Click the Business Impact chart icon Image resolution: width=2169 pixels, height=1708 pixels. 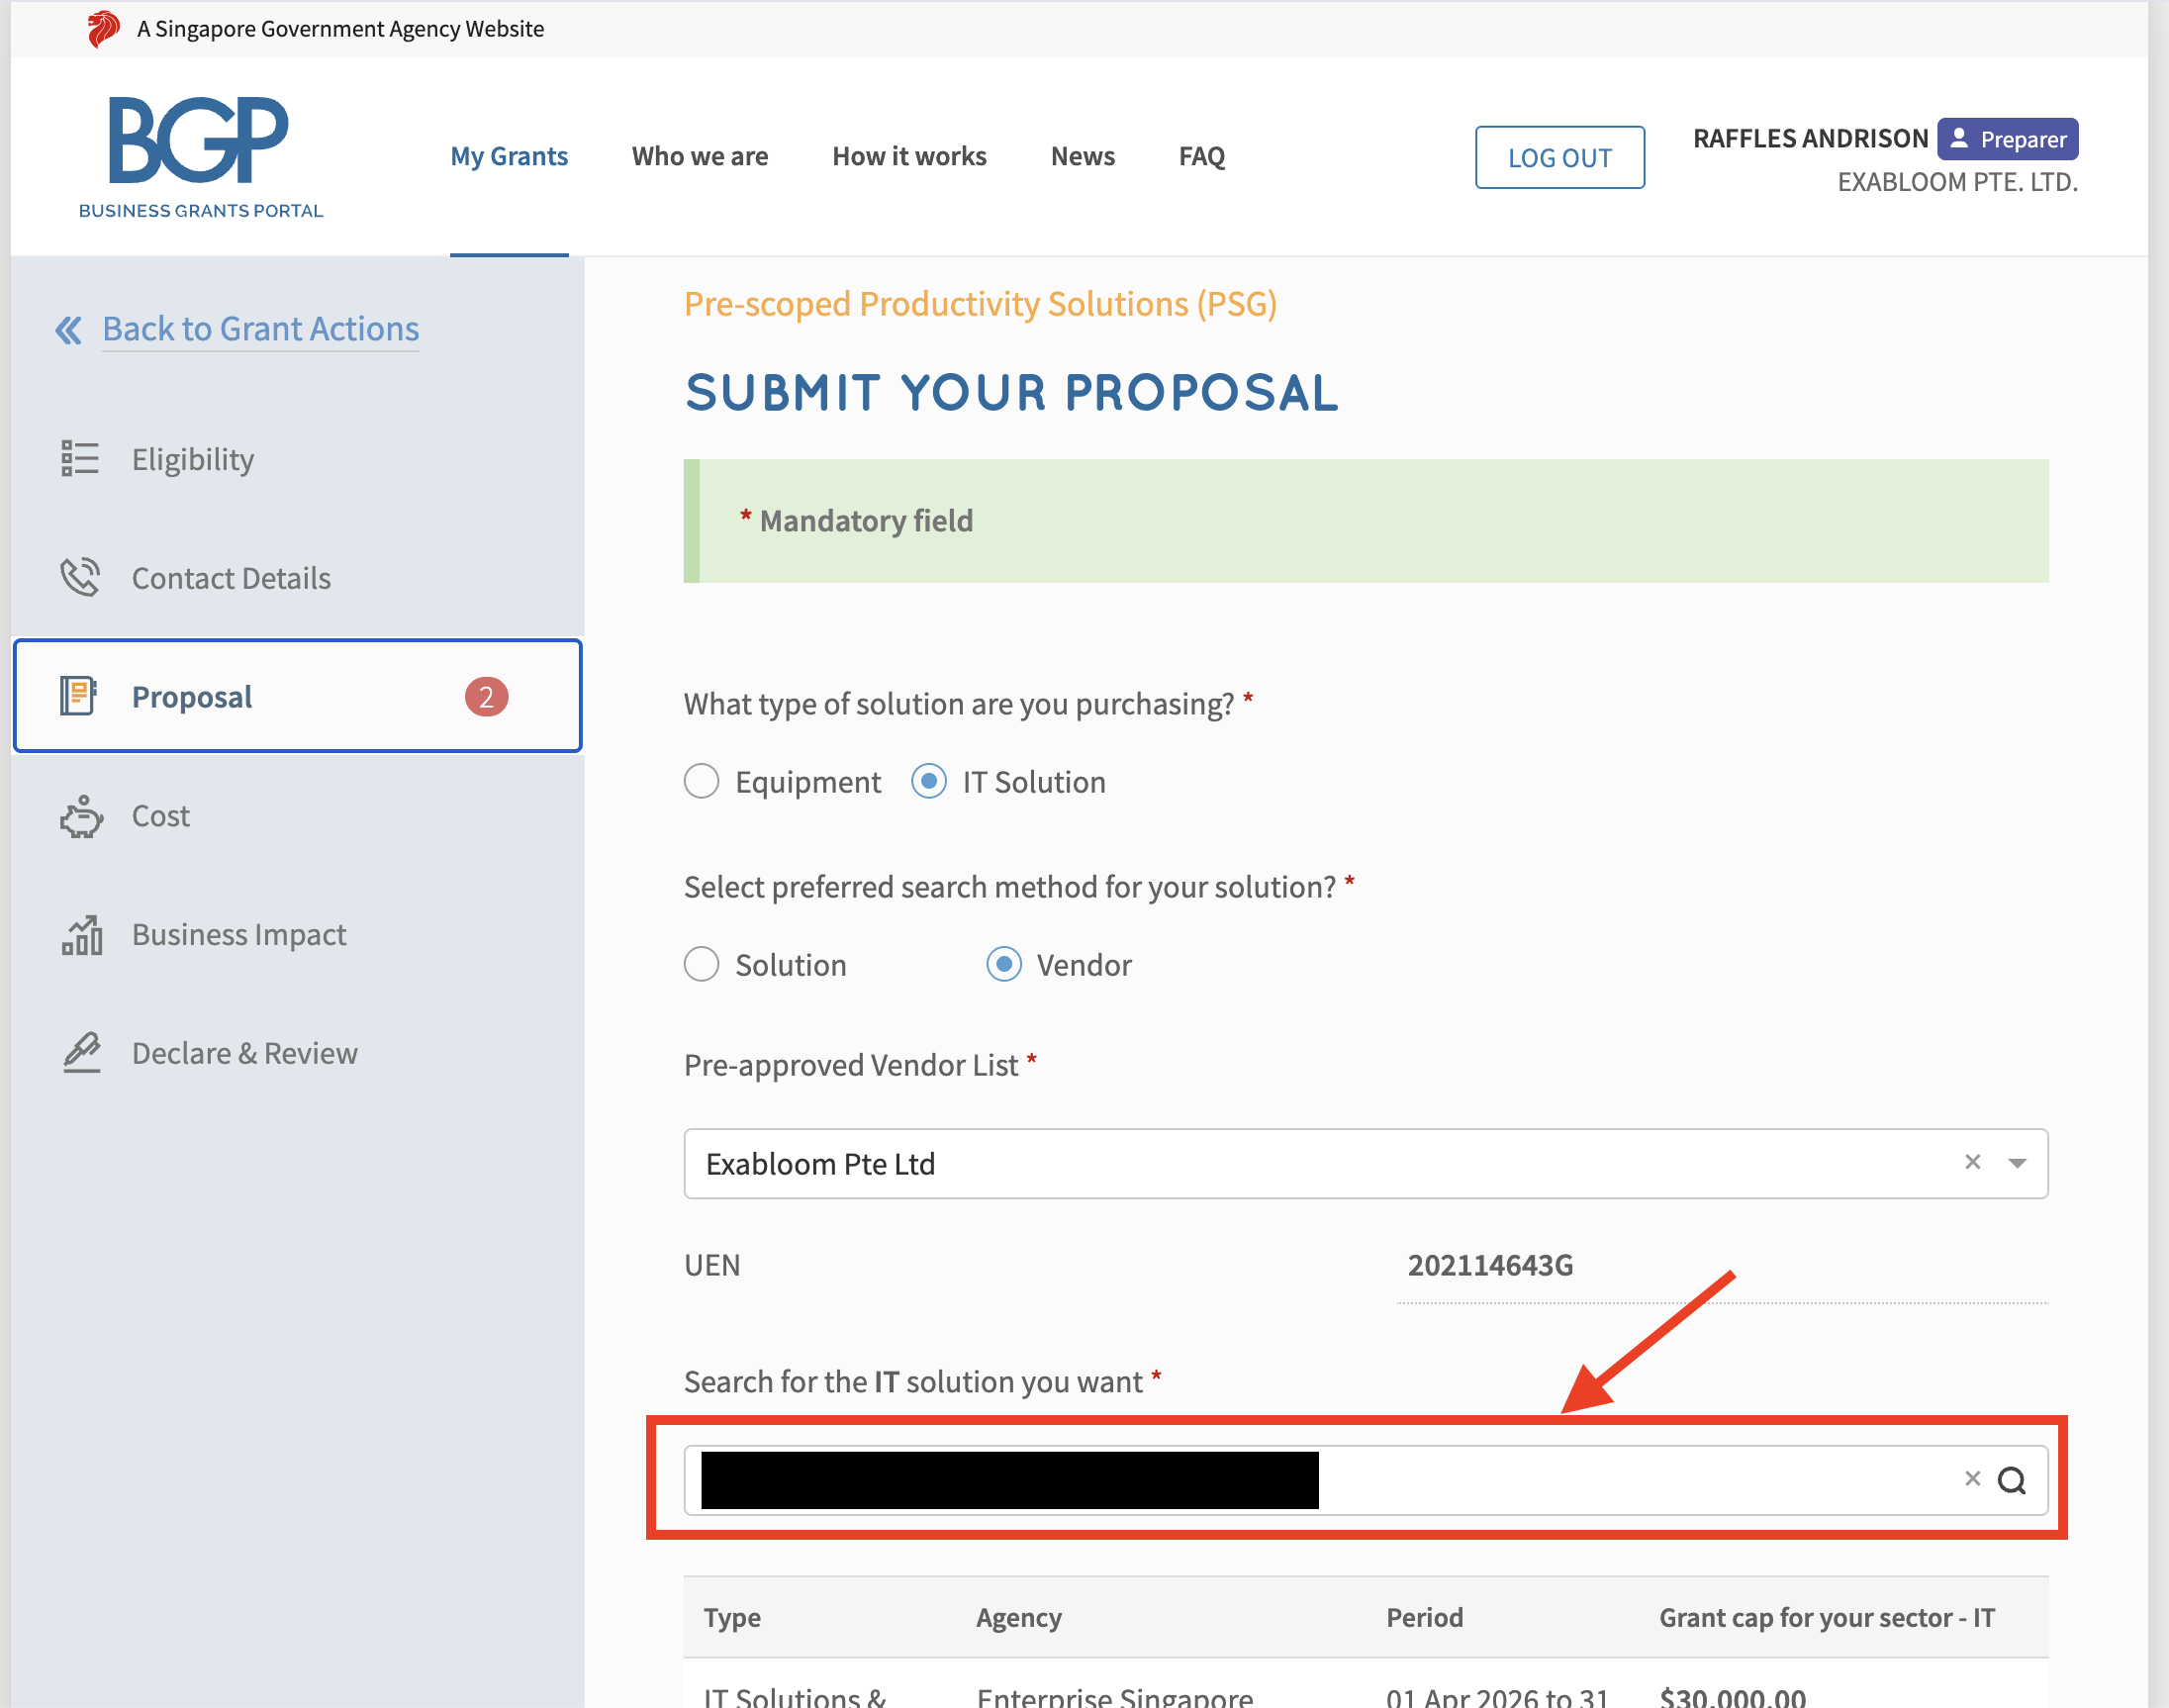[x=82, y=935]
